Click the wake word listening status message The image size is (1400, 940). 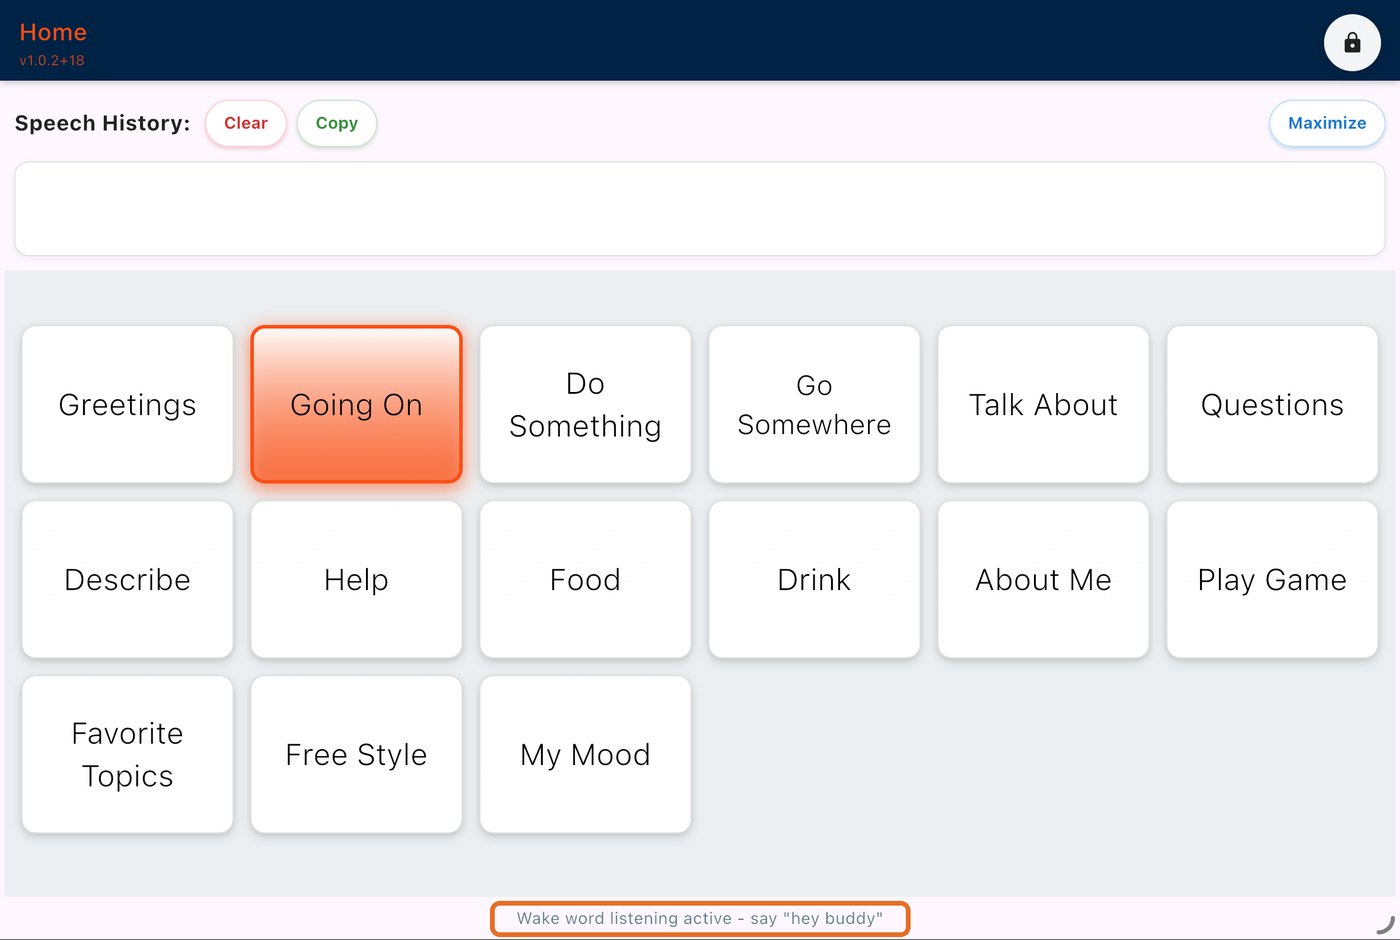click(x=700, y=918)
